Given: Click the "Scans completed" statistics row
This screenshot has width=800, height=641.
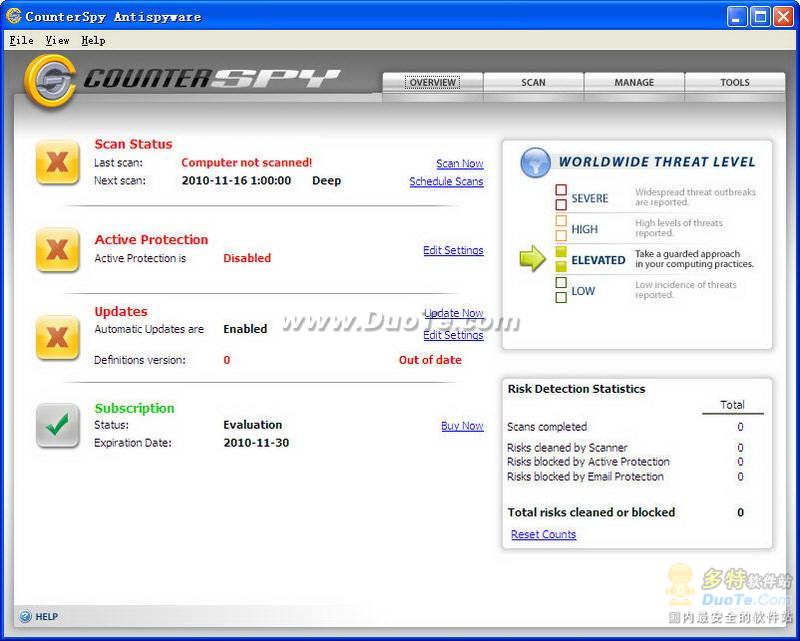Looking at the screenshot, I should point(626,427).
